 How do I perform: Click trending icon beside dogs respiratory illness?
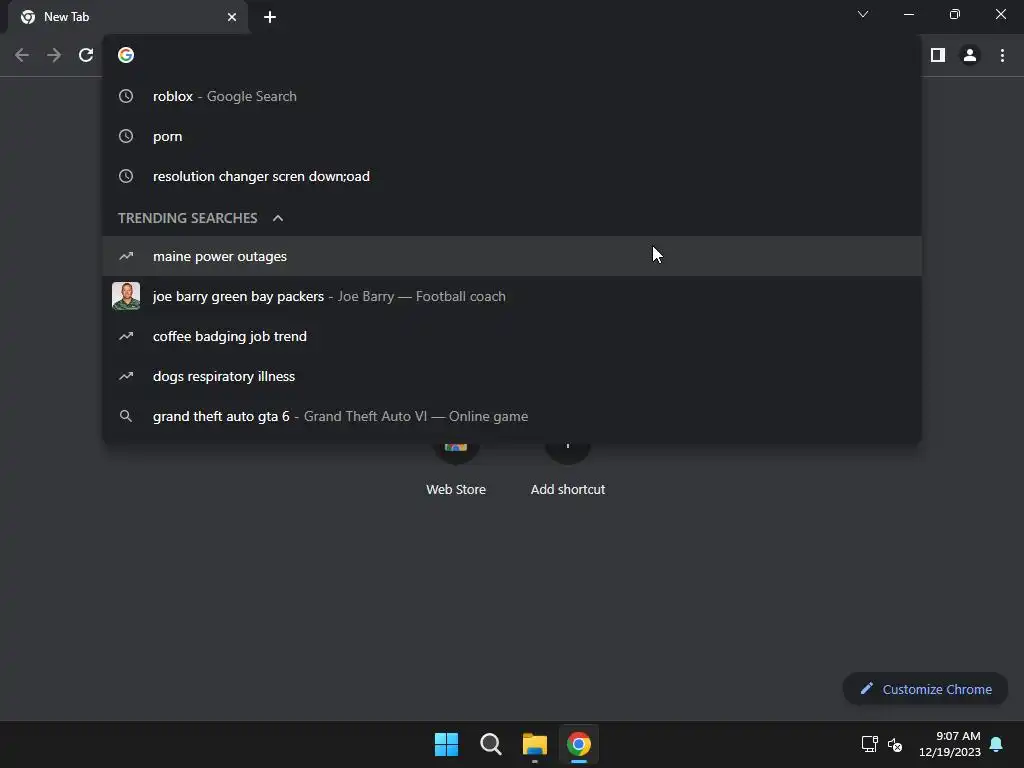(x=125, y=376)
